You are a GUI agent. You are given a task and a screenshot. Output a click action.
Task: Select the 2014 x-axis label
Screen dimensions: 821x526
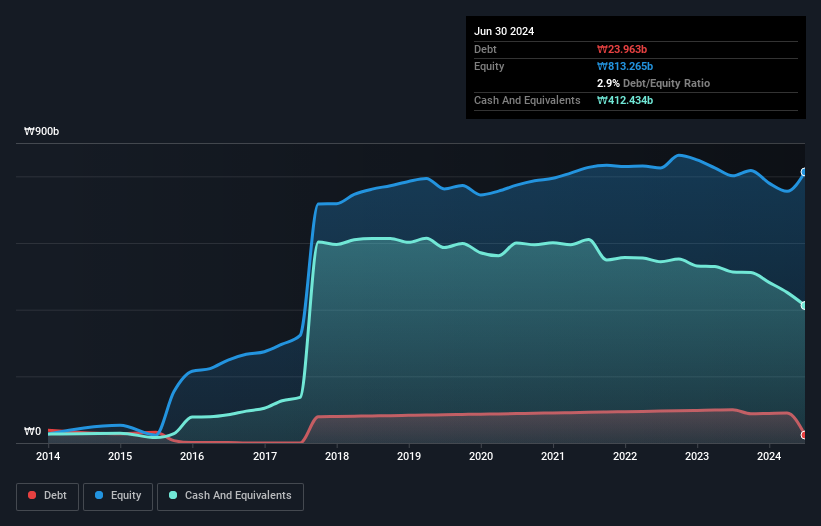click(48, 456)
